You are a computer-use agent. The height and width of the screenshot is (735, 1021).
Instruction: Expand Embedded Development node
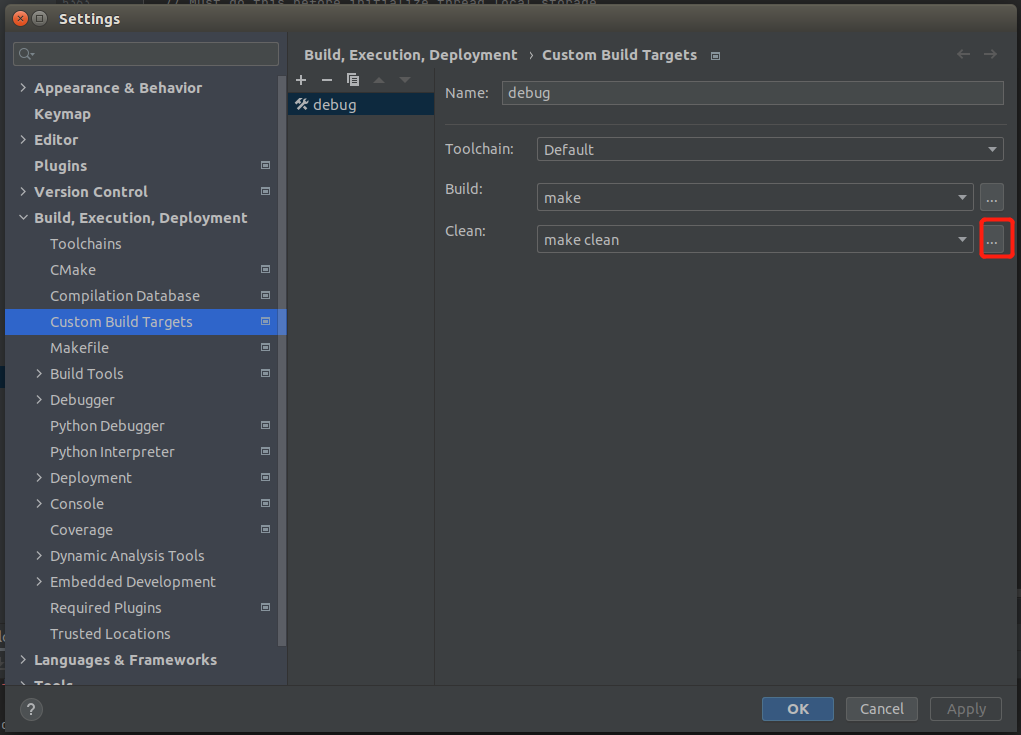click(39, 582)
